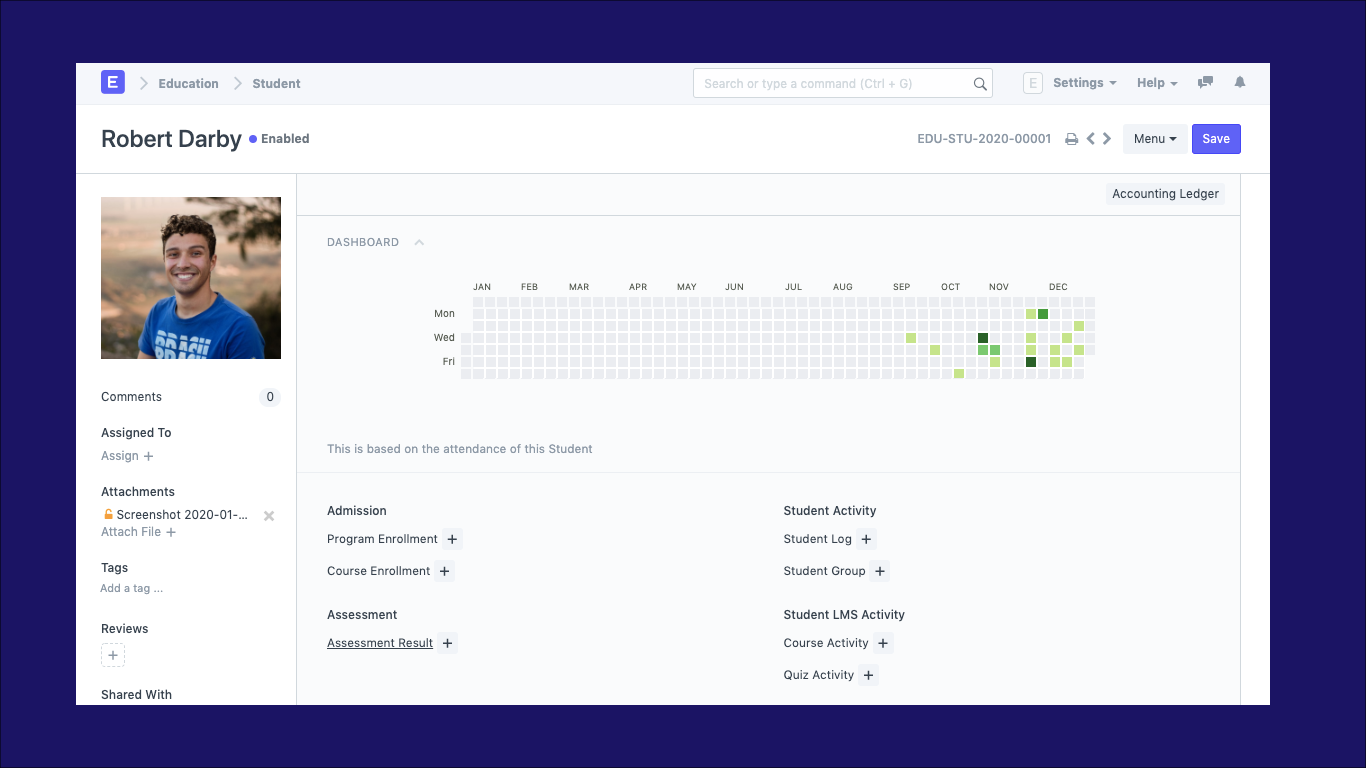Viewport: 1366px width, 768px height.
Task: Click Attach File link
Action: 138,532
